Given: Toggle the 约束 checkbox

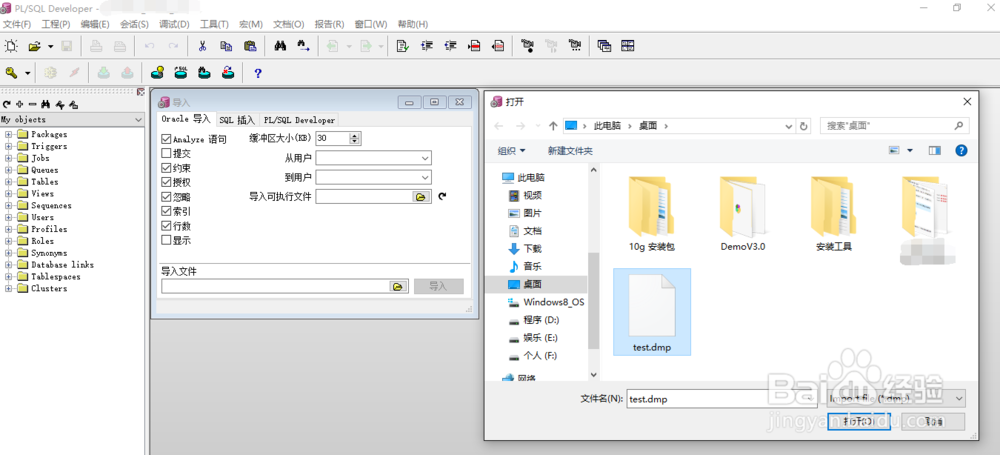Looking at the screenshot, I should point(166,168).
